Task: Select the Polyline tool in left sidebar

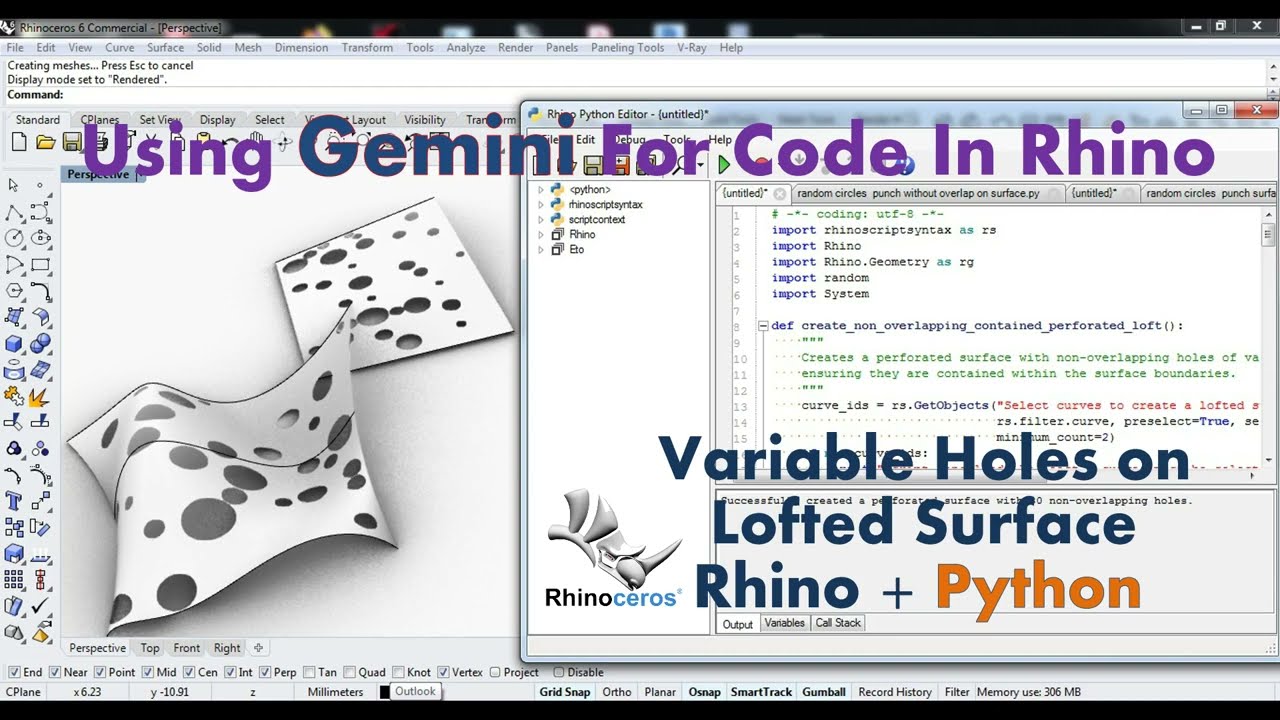Action: [14, 212]
